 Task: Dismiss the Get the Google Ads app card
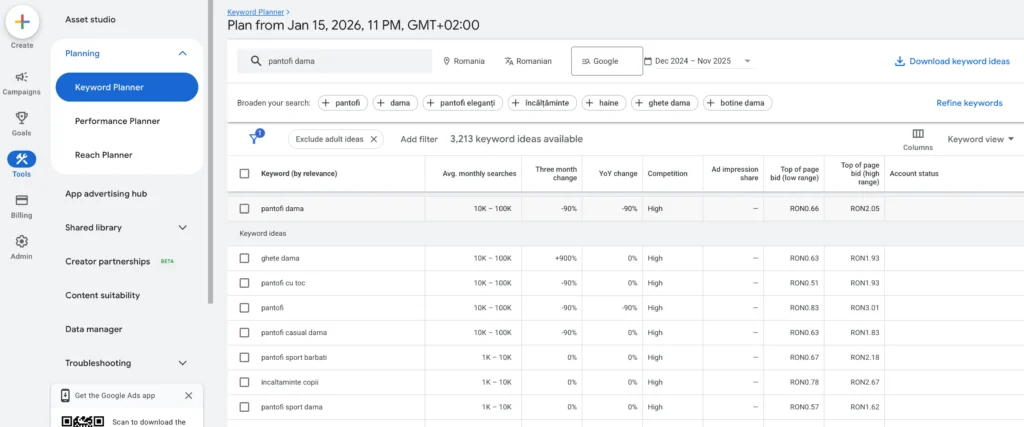pyautogui.click(x=189, y=396)
